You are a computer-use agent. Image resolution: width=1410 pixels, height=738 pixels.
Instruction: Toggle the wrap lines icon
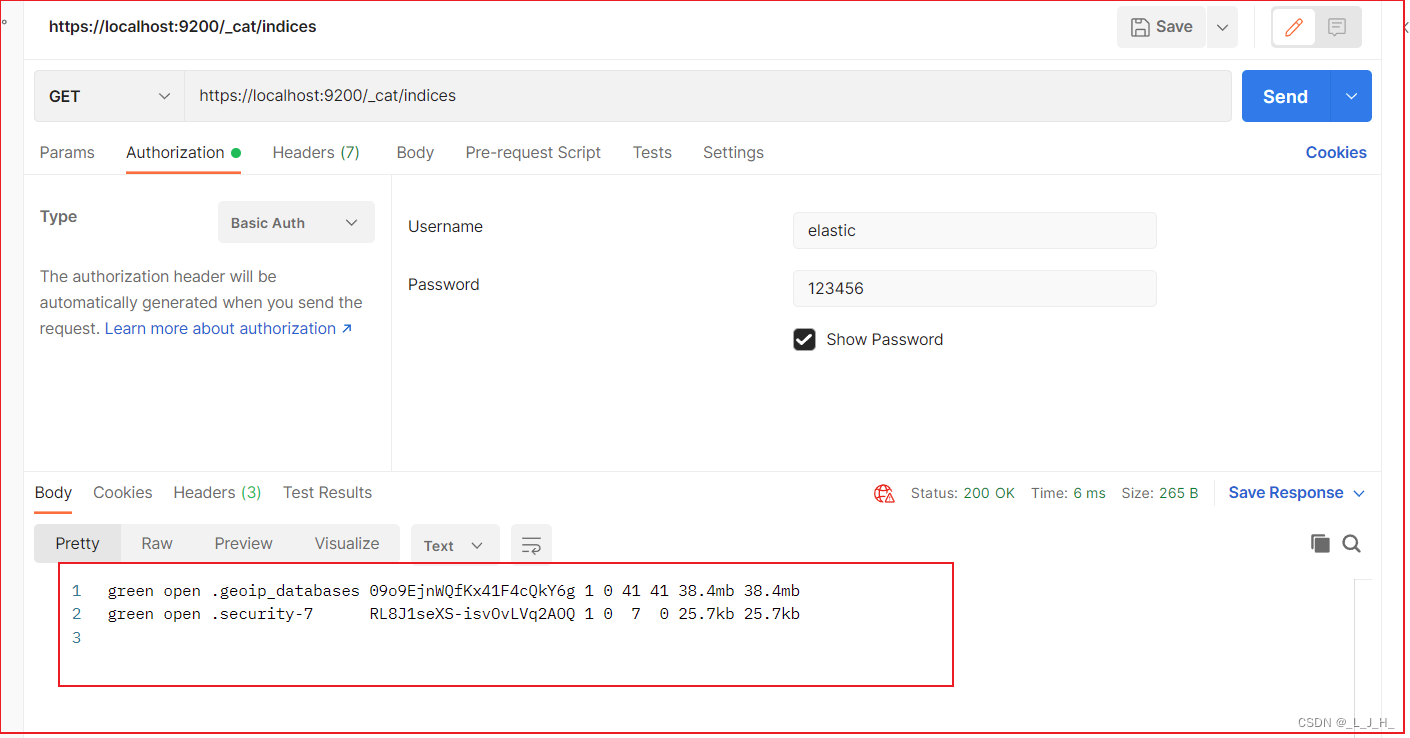click(531, 545)
